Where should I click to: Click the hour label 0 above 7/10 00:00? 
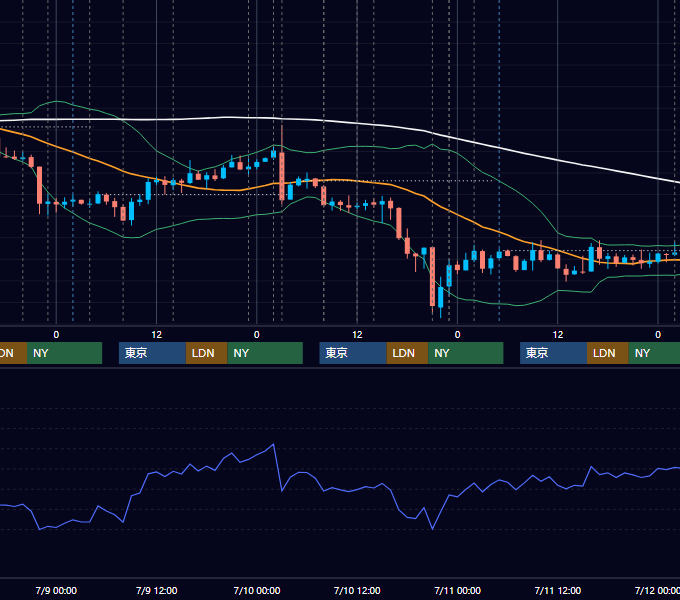tap(257, 335)
